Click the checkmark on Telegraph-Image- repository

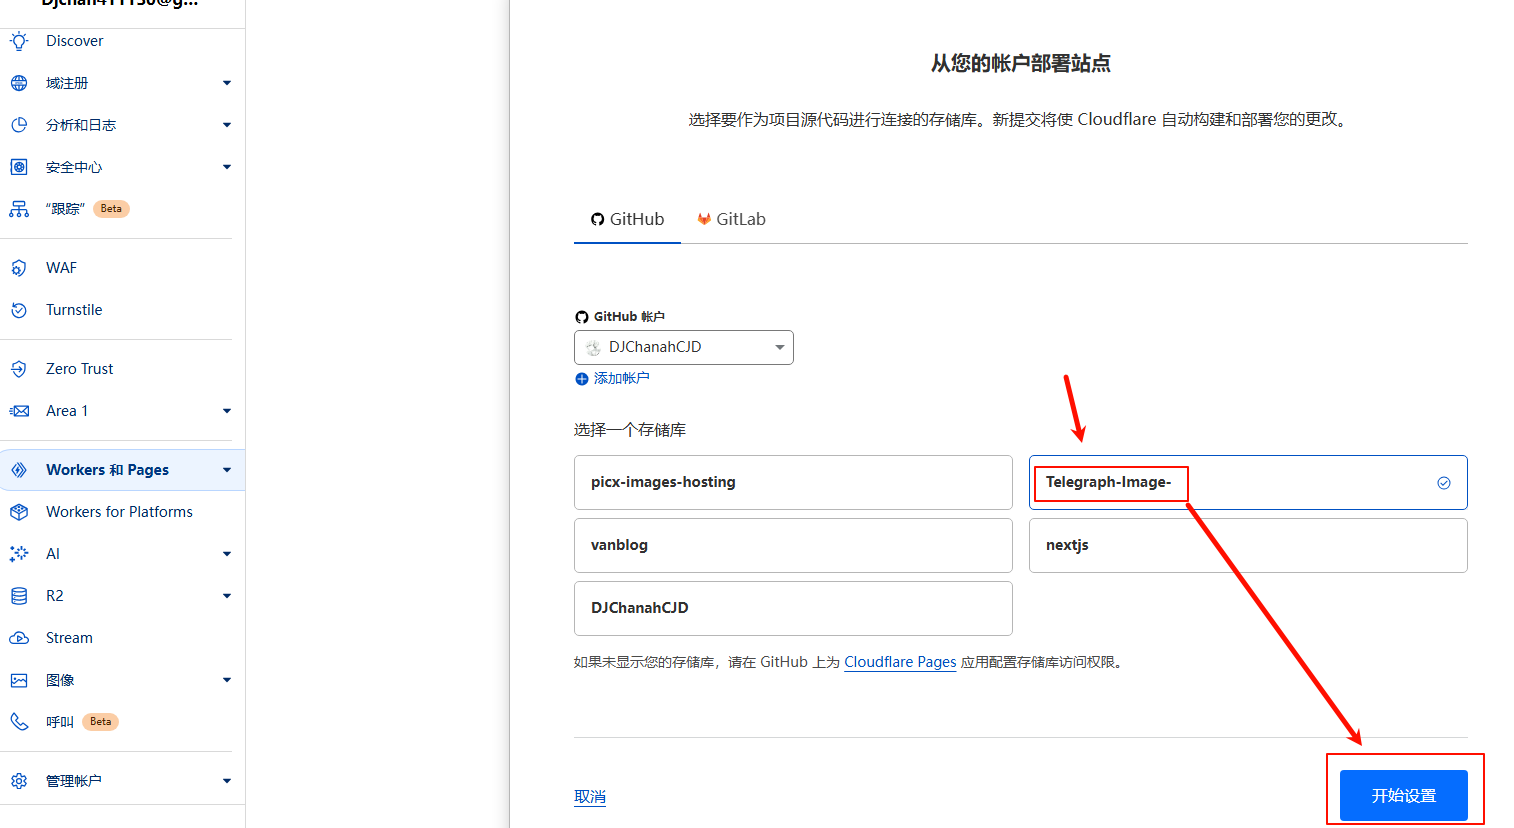pyautogui.click(x=1444, y=483)
